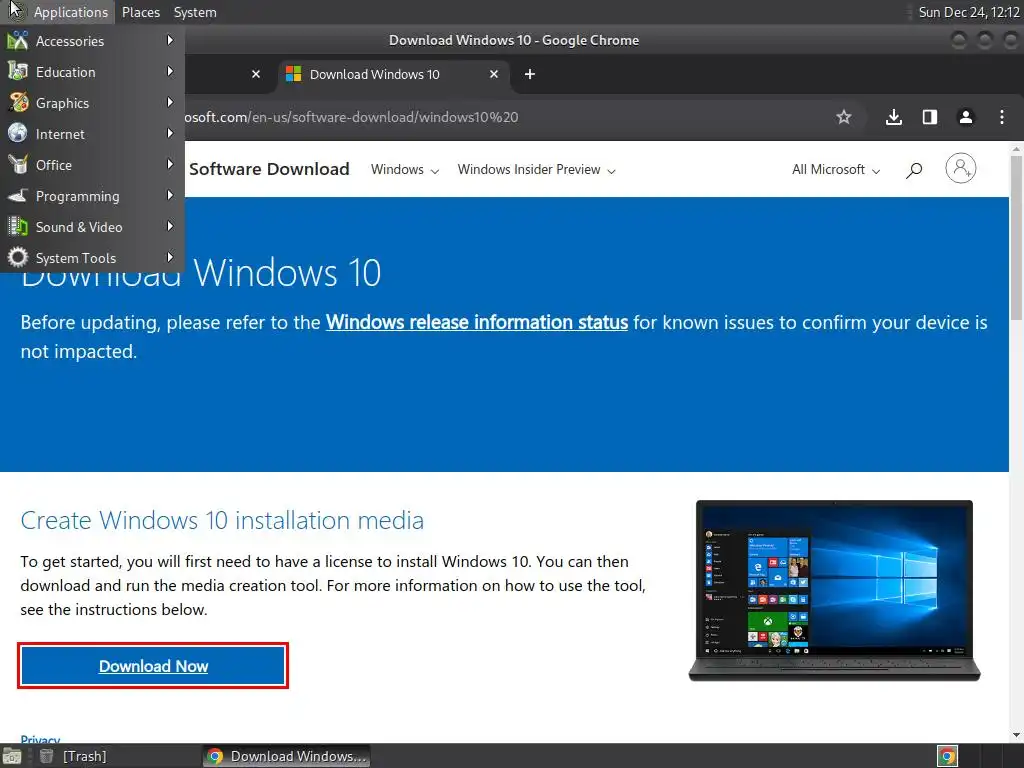Click the Internet globe icon
Image resolution: width=1024 pixels, height=768 pixels.
pos(18,133)
